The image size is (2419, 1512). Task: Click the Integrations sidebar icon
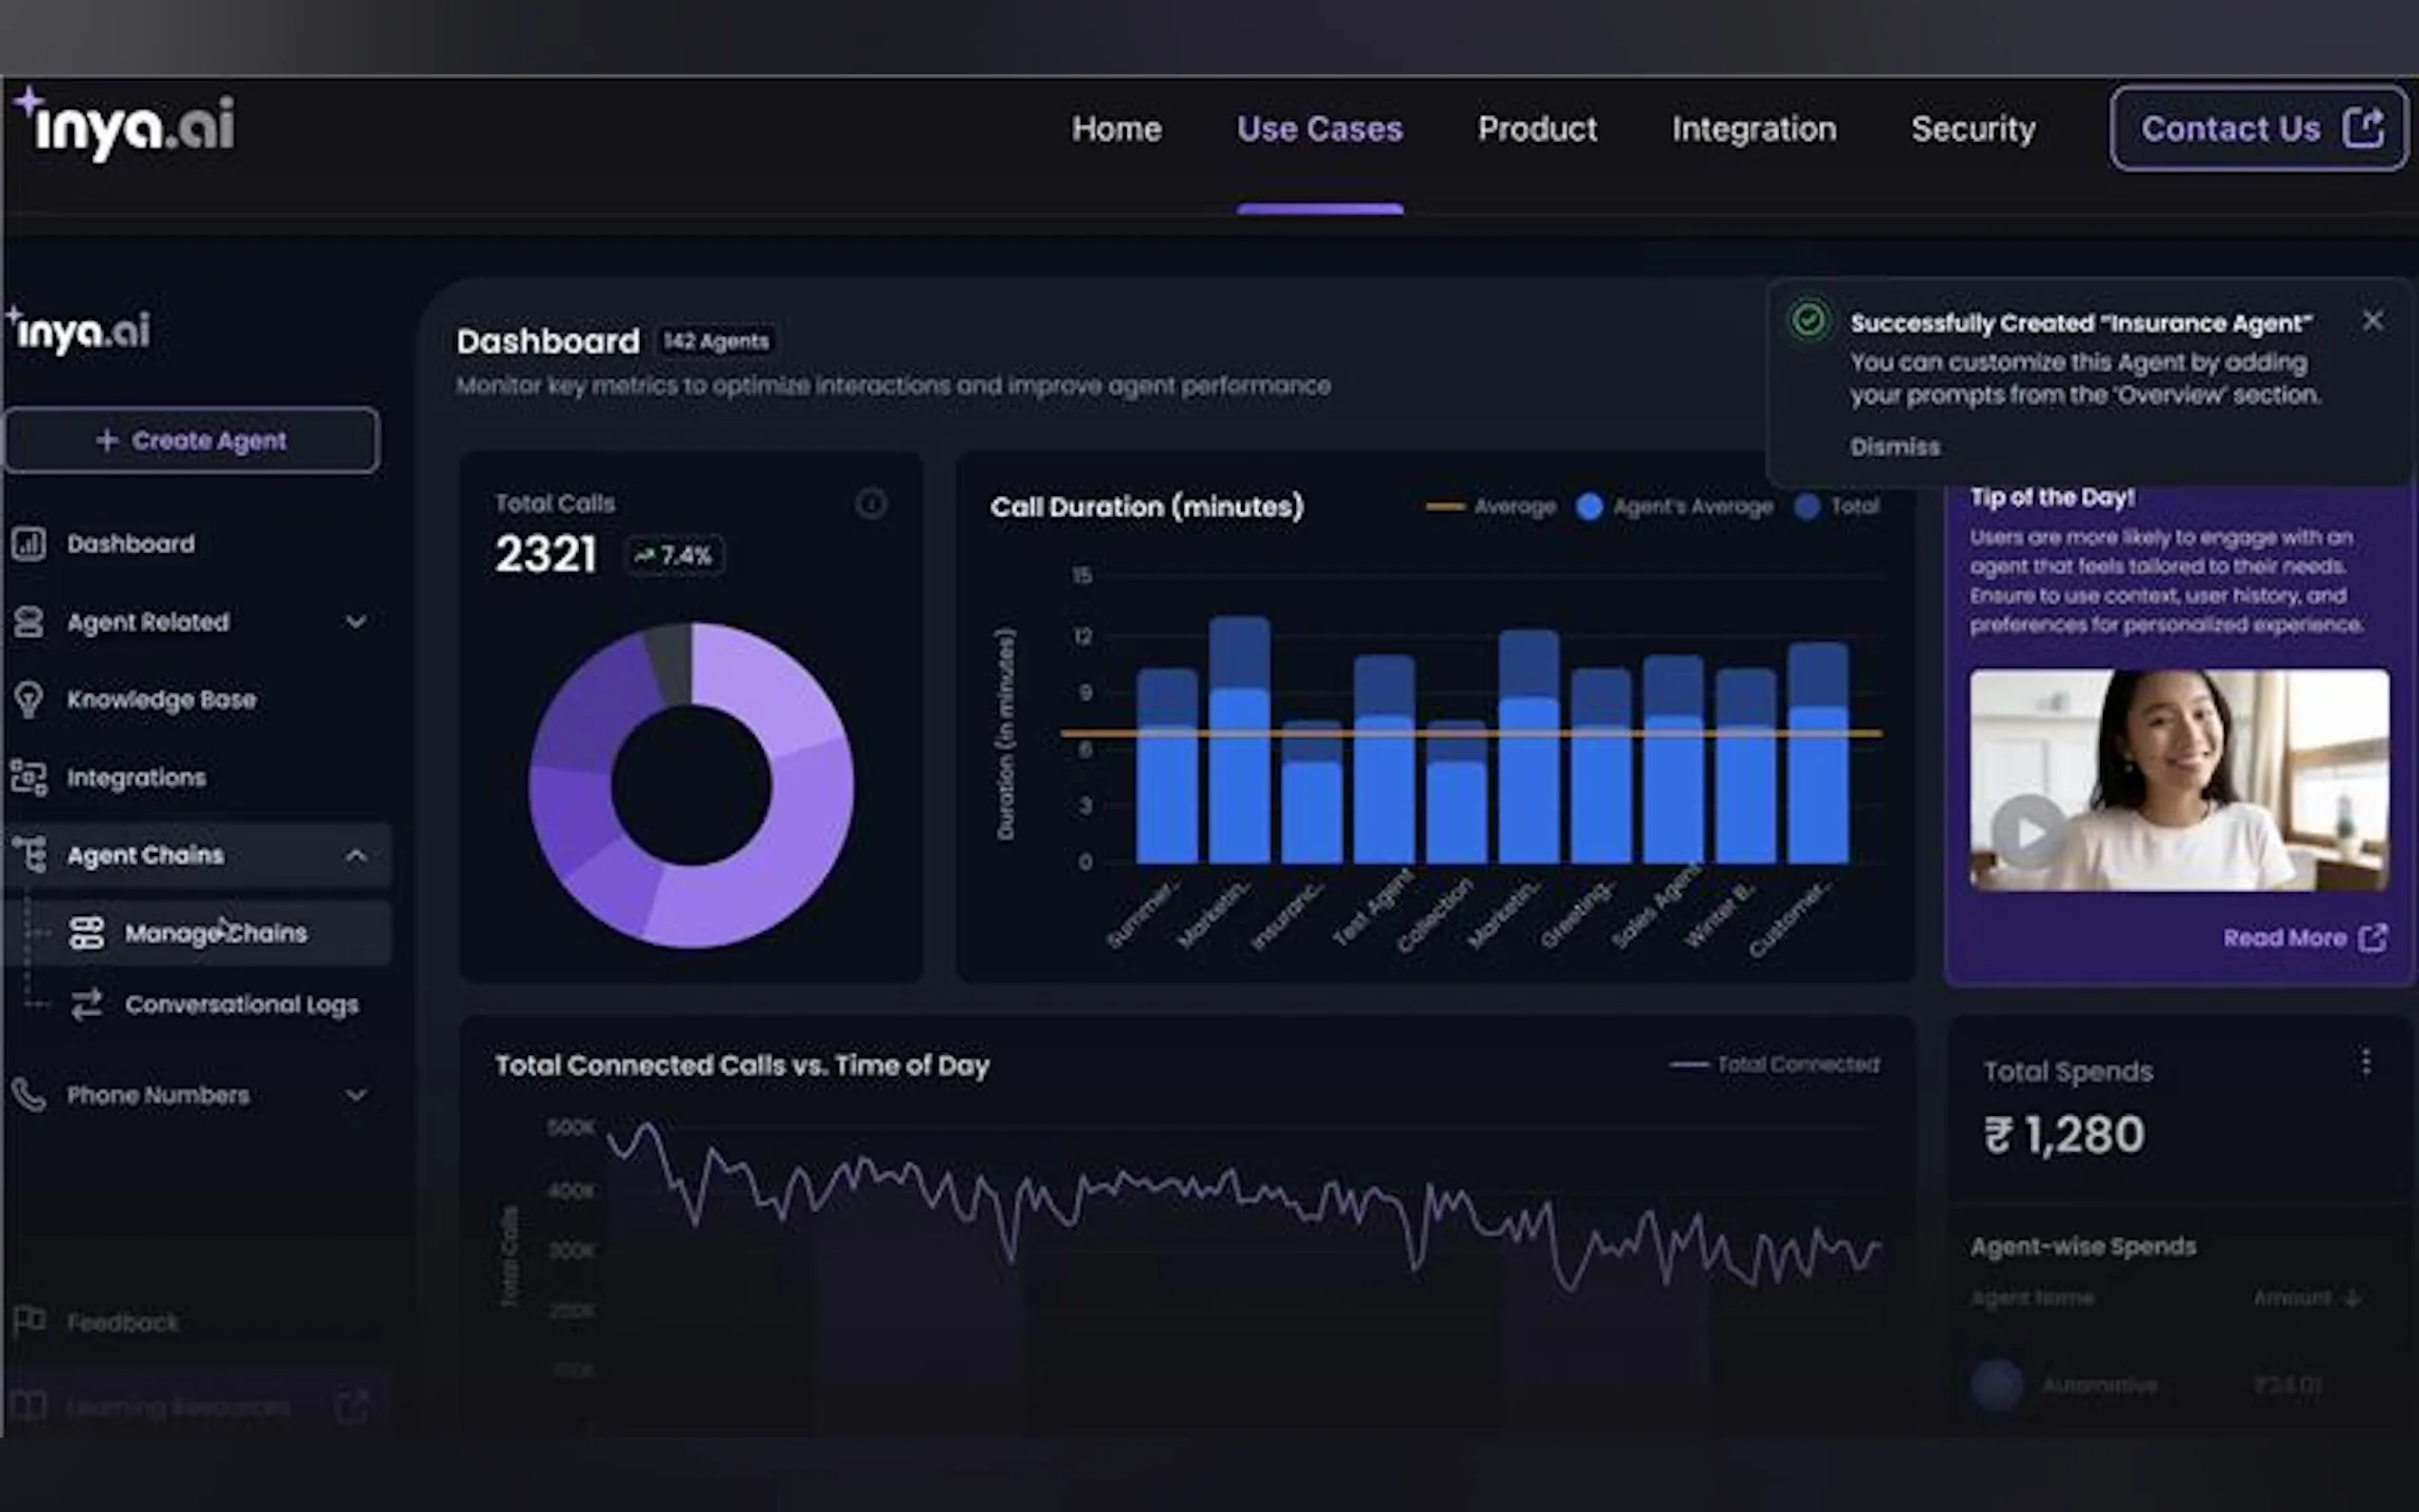pos(29,778)
